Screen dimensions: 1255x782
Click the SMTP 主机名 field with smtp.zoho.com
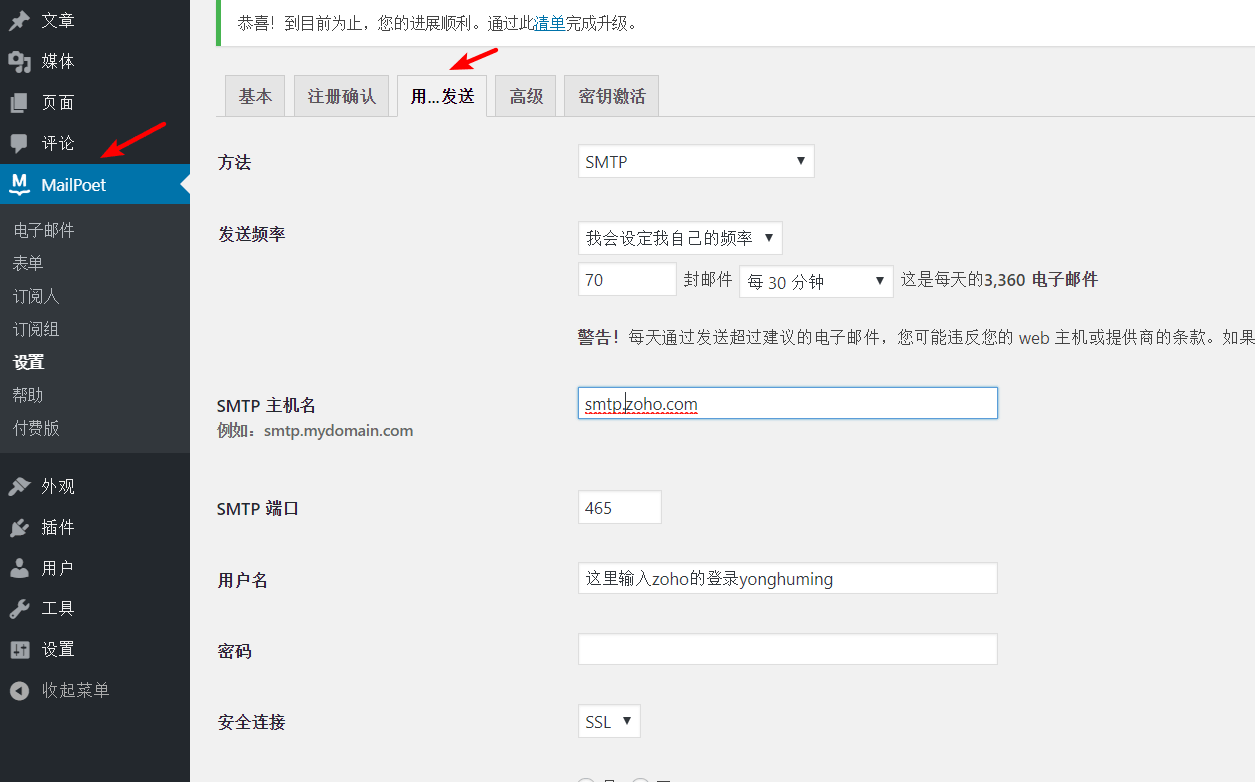click(787, 403)
